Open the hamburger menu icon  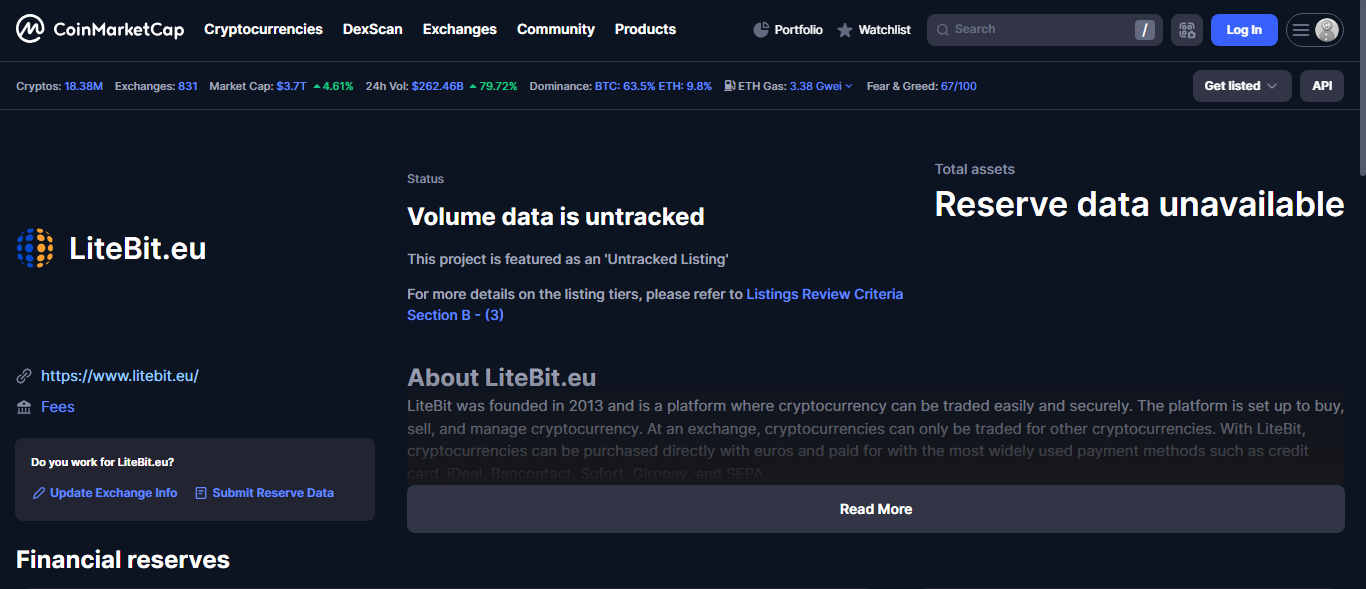click(1300, 30)
